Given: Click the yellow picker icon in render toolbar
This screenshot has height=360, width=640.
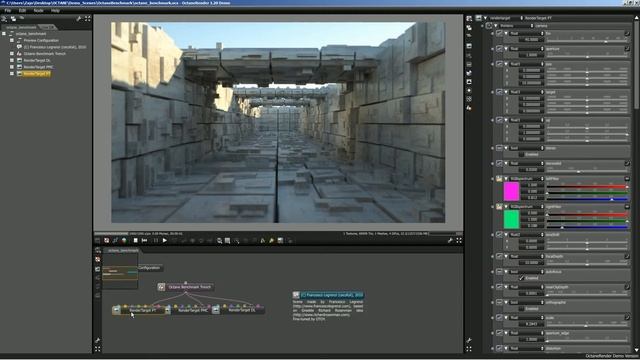Looking at the screenshot, I should tap(271, 241).
